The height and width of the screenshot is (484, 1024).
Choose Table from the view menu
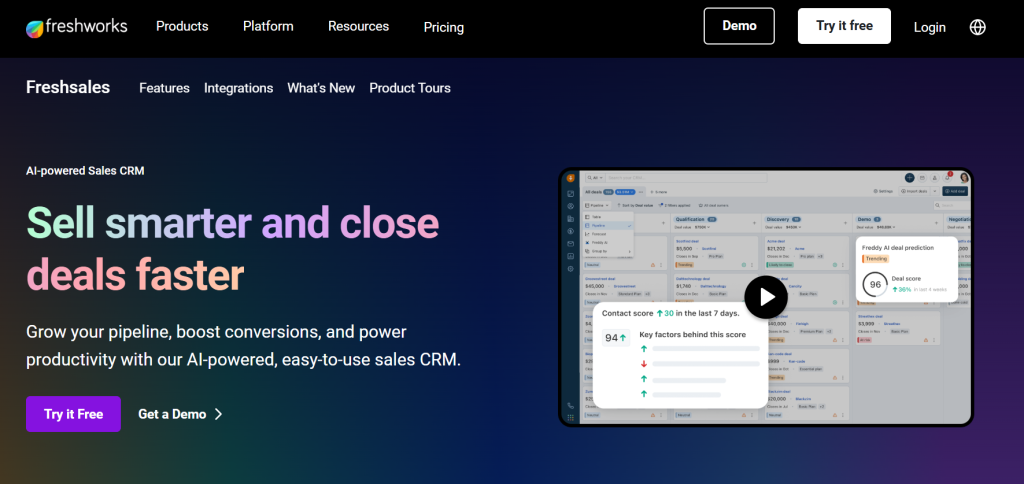pos(608,217)
